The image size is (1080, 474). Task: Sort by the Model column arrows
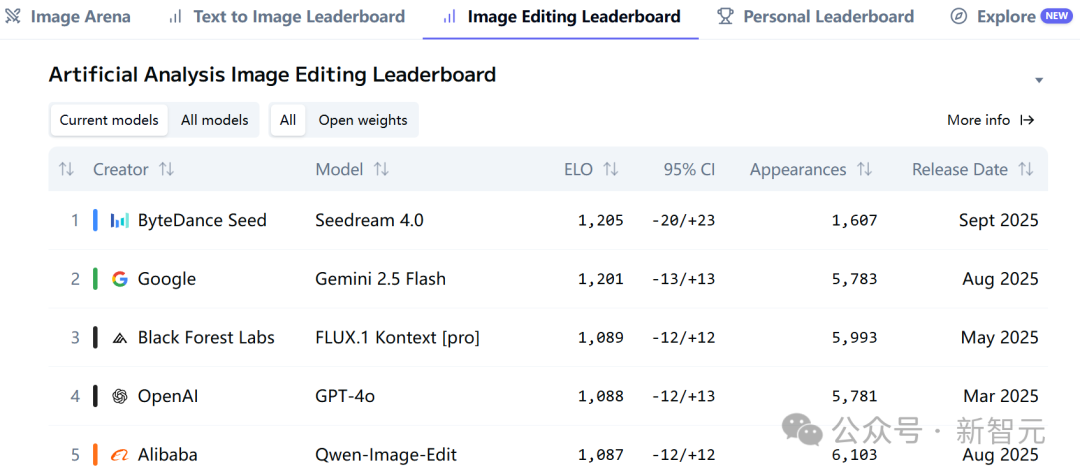[381, 169]
